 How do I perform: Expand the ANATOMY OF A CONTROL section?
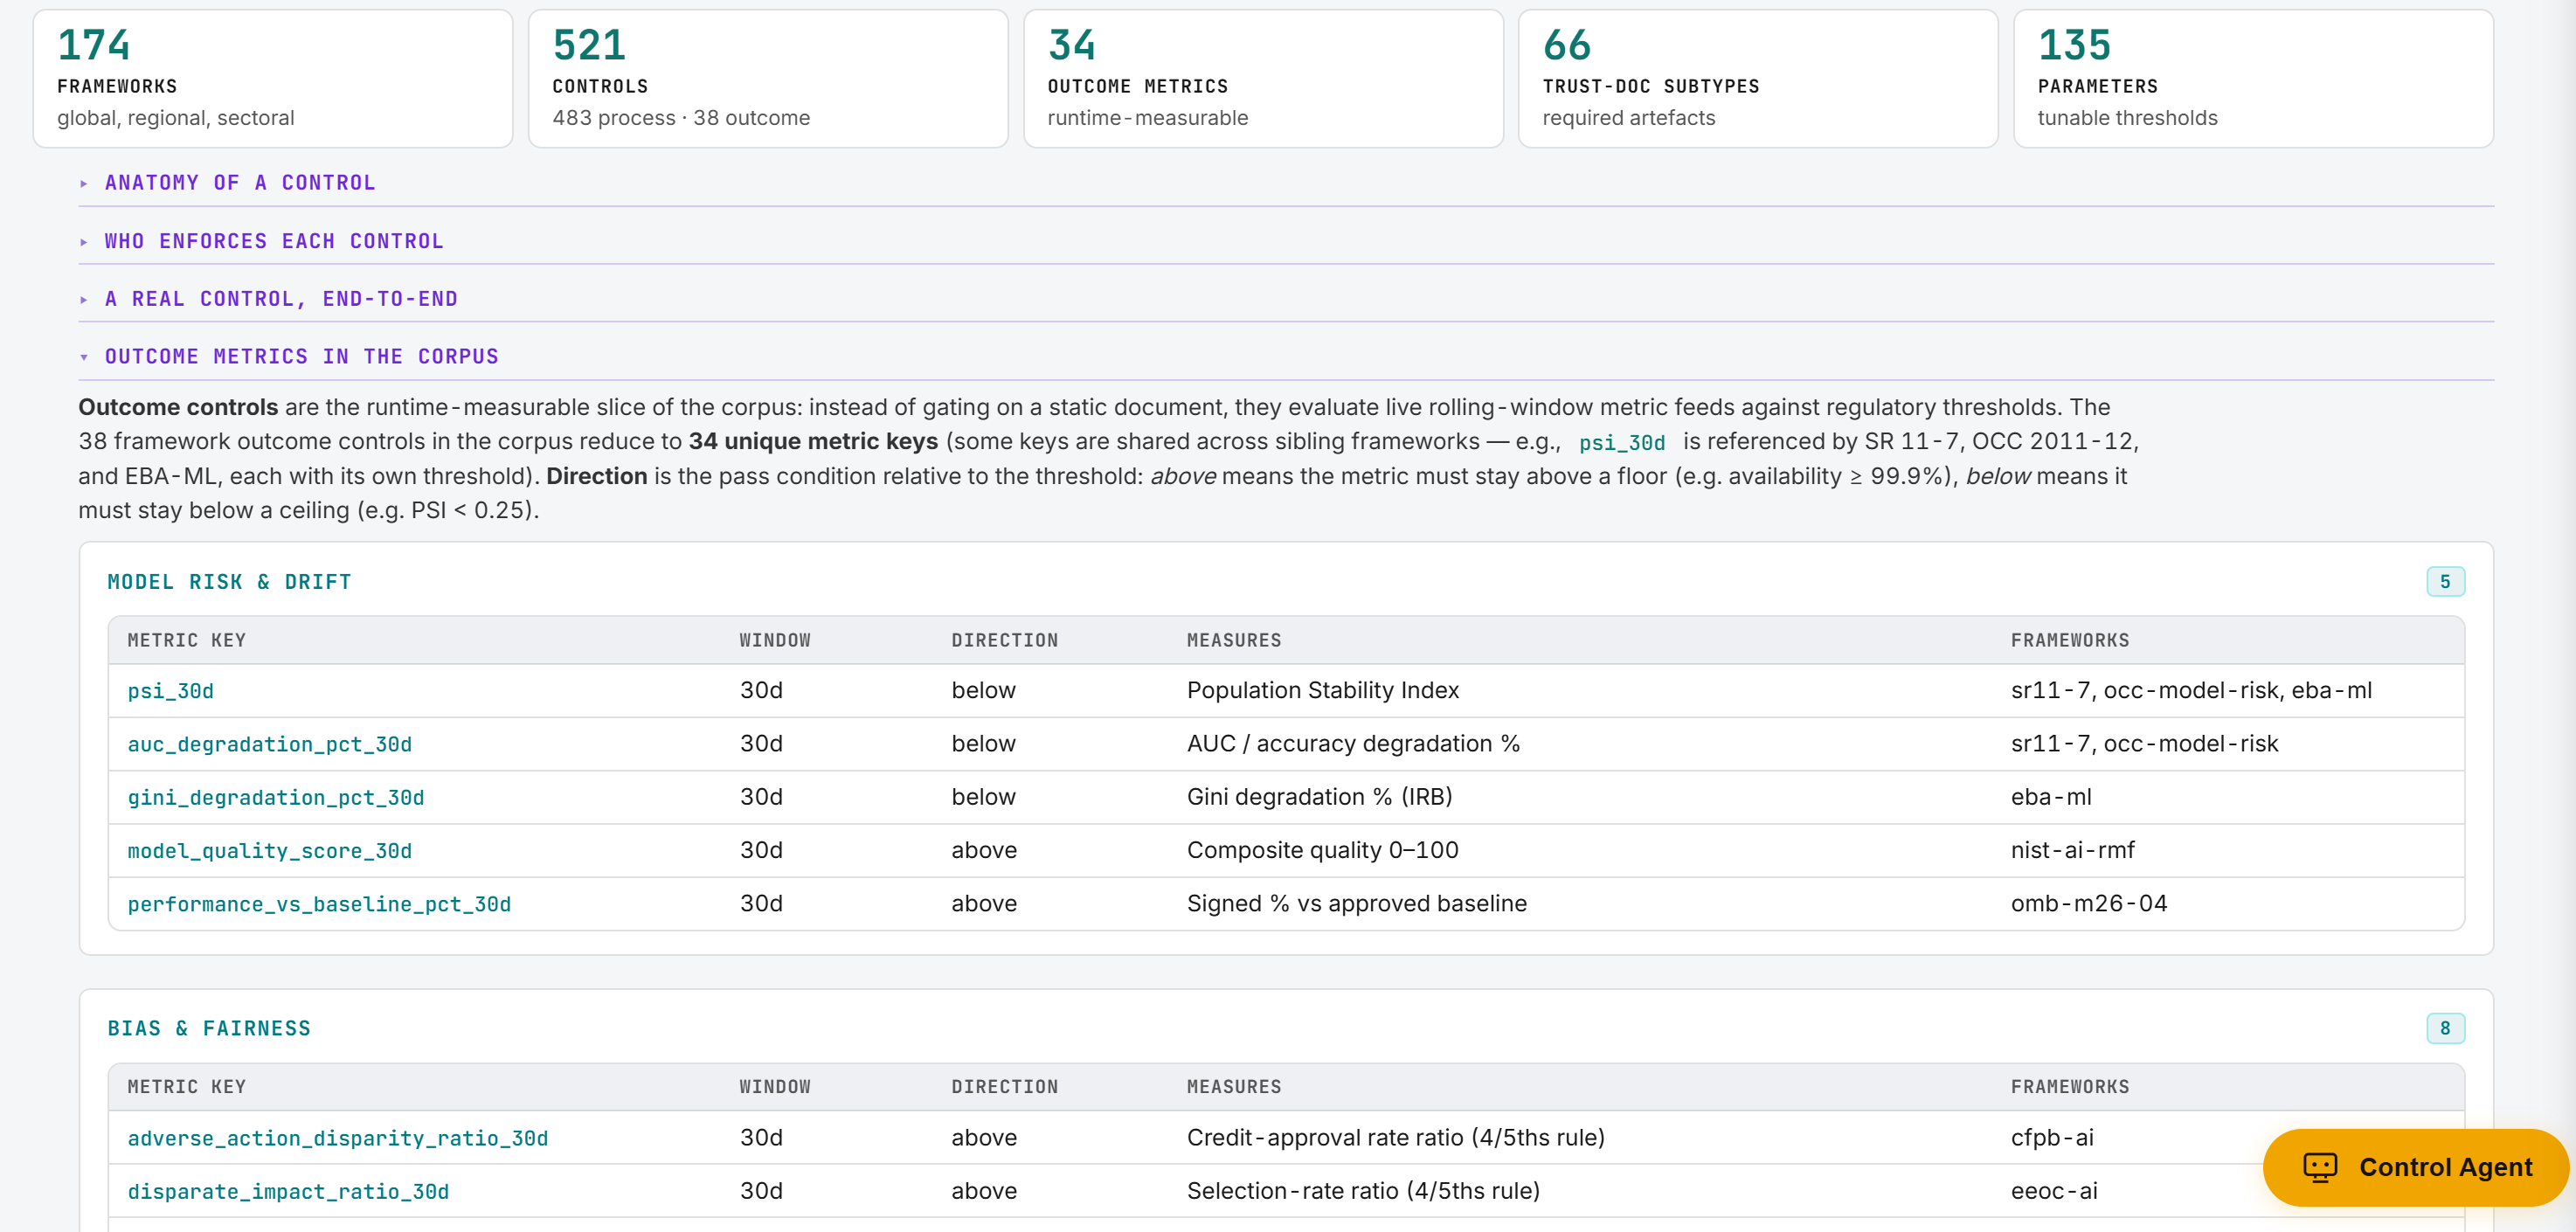239,183
